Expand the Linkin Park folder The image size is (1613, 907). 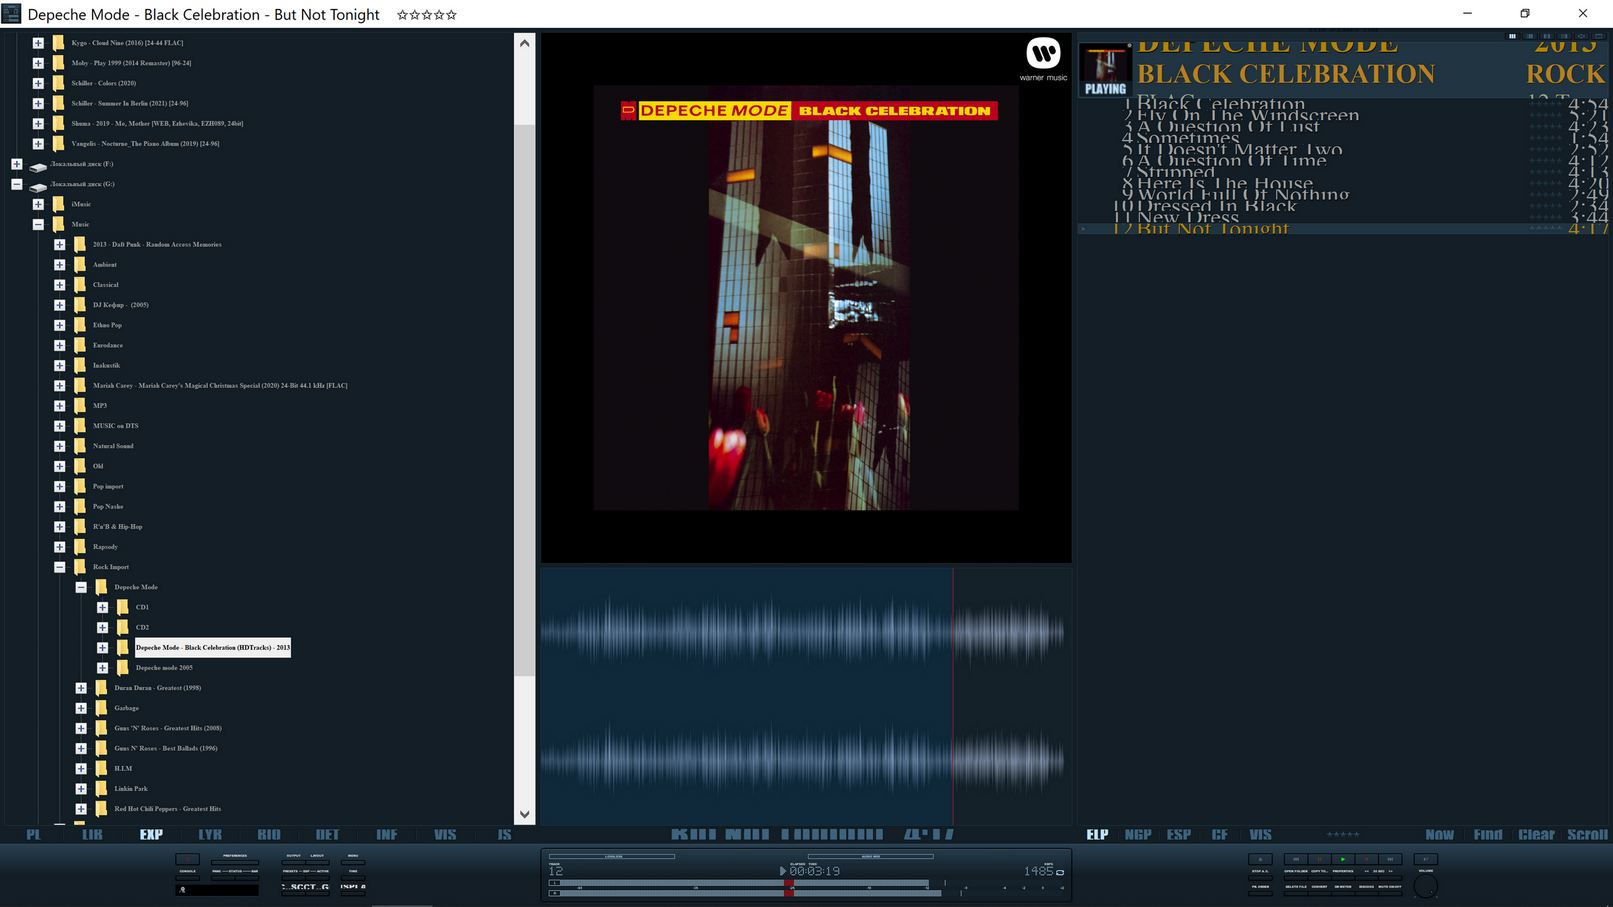(81, 789)
